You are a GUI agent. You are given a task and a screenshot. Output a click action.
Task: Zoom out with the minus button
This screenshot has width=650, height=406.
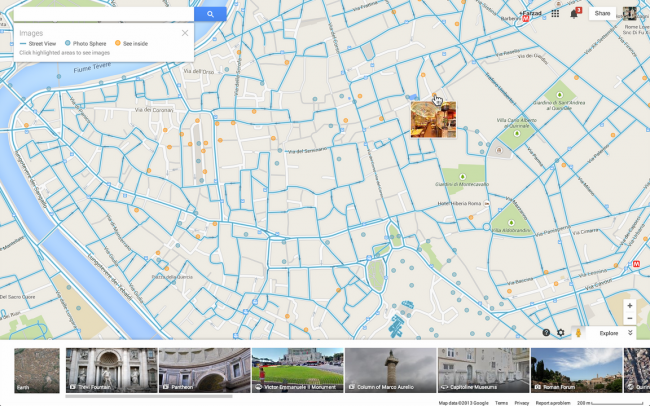click(x=630, y=318)
